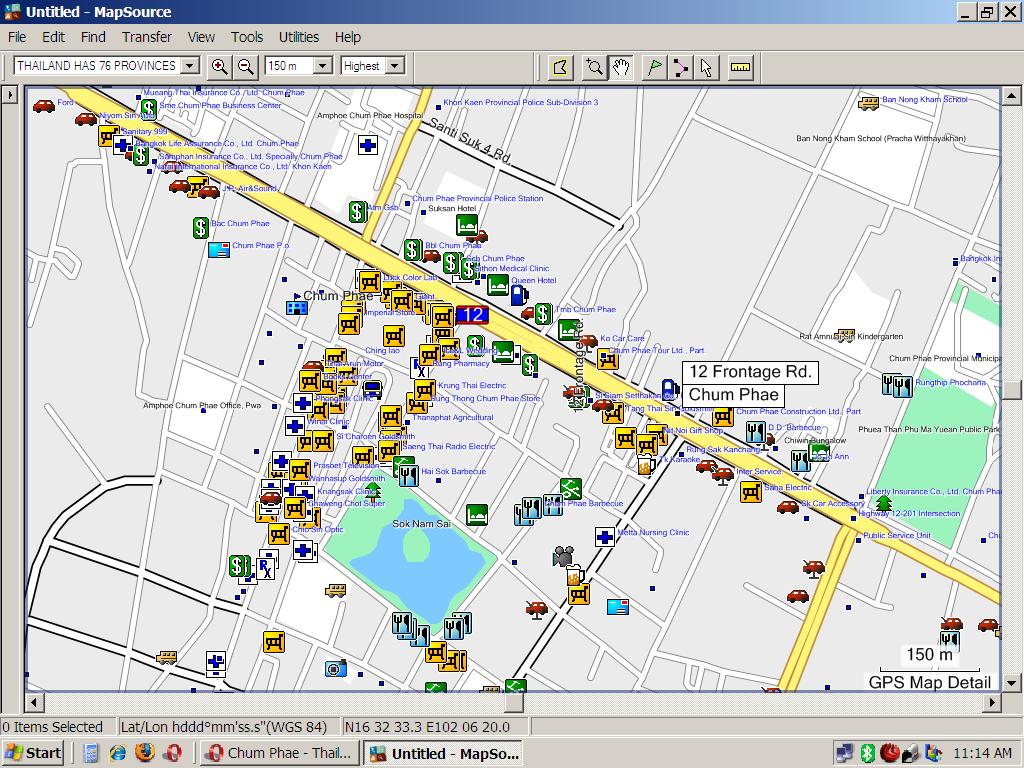The image size is (1024, 768).
Task: Click the 0 Items Selected status text
Action: [52, 727]
